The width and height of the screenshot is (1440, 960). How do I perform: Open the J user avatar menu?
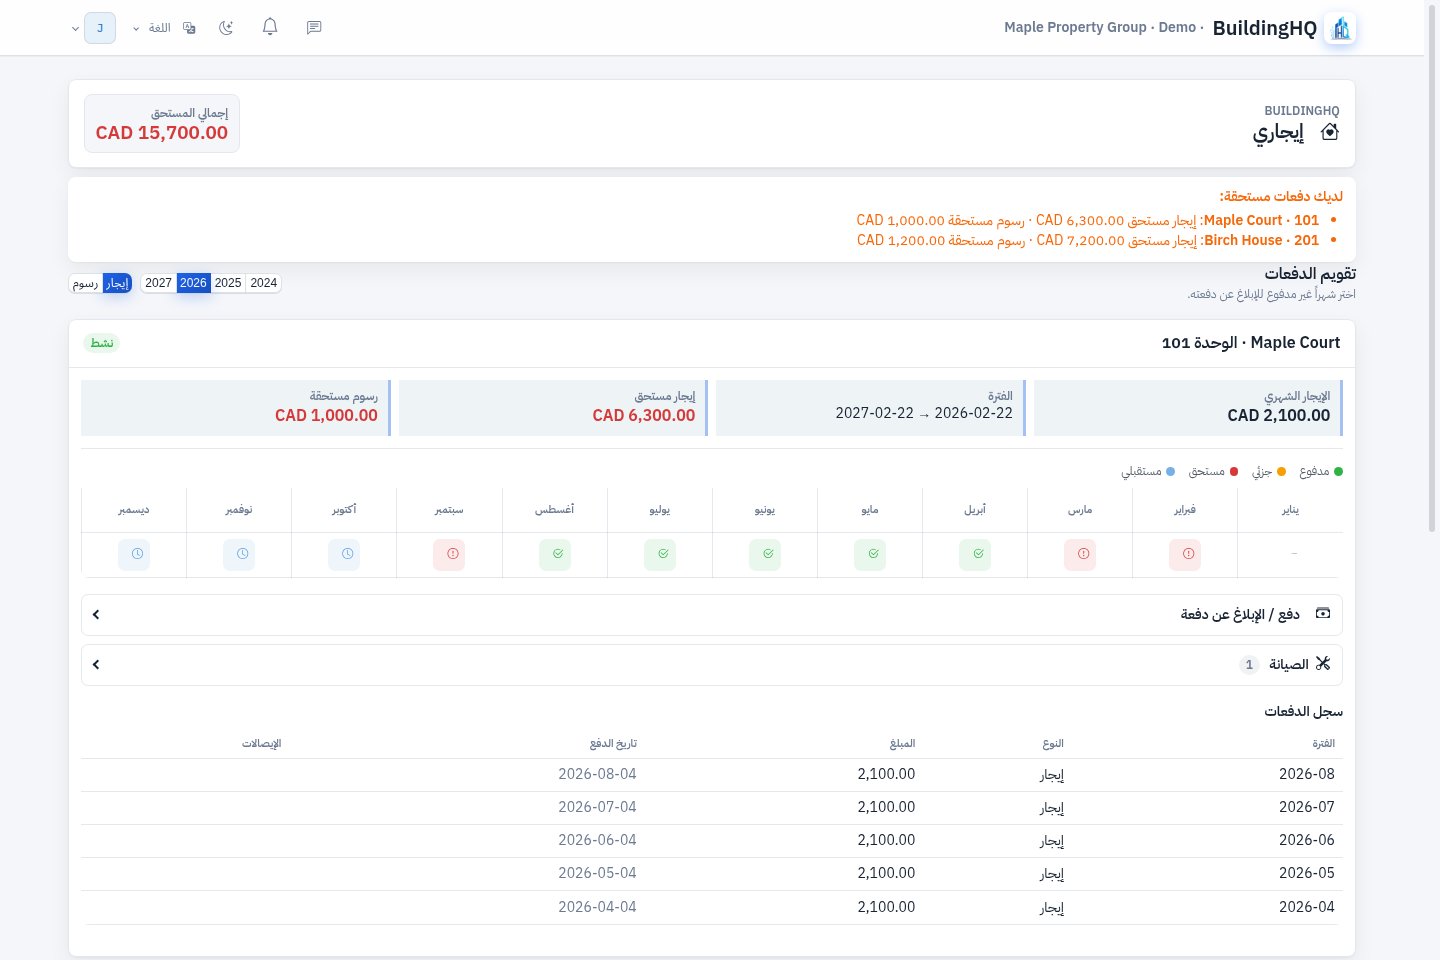[100, 28]
